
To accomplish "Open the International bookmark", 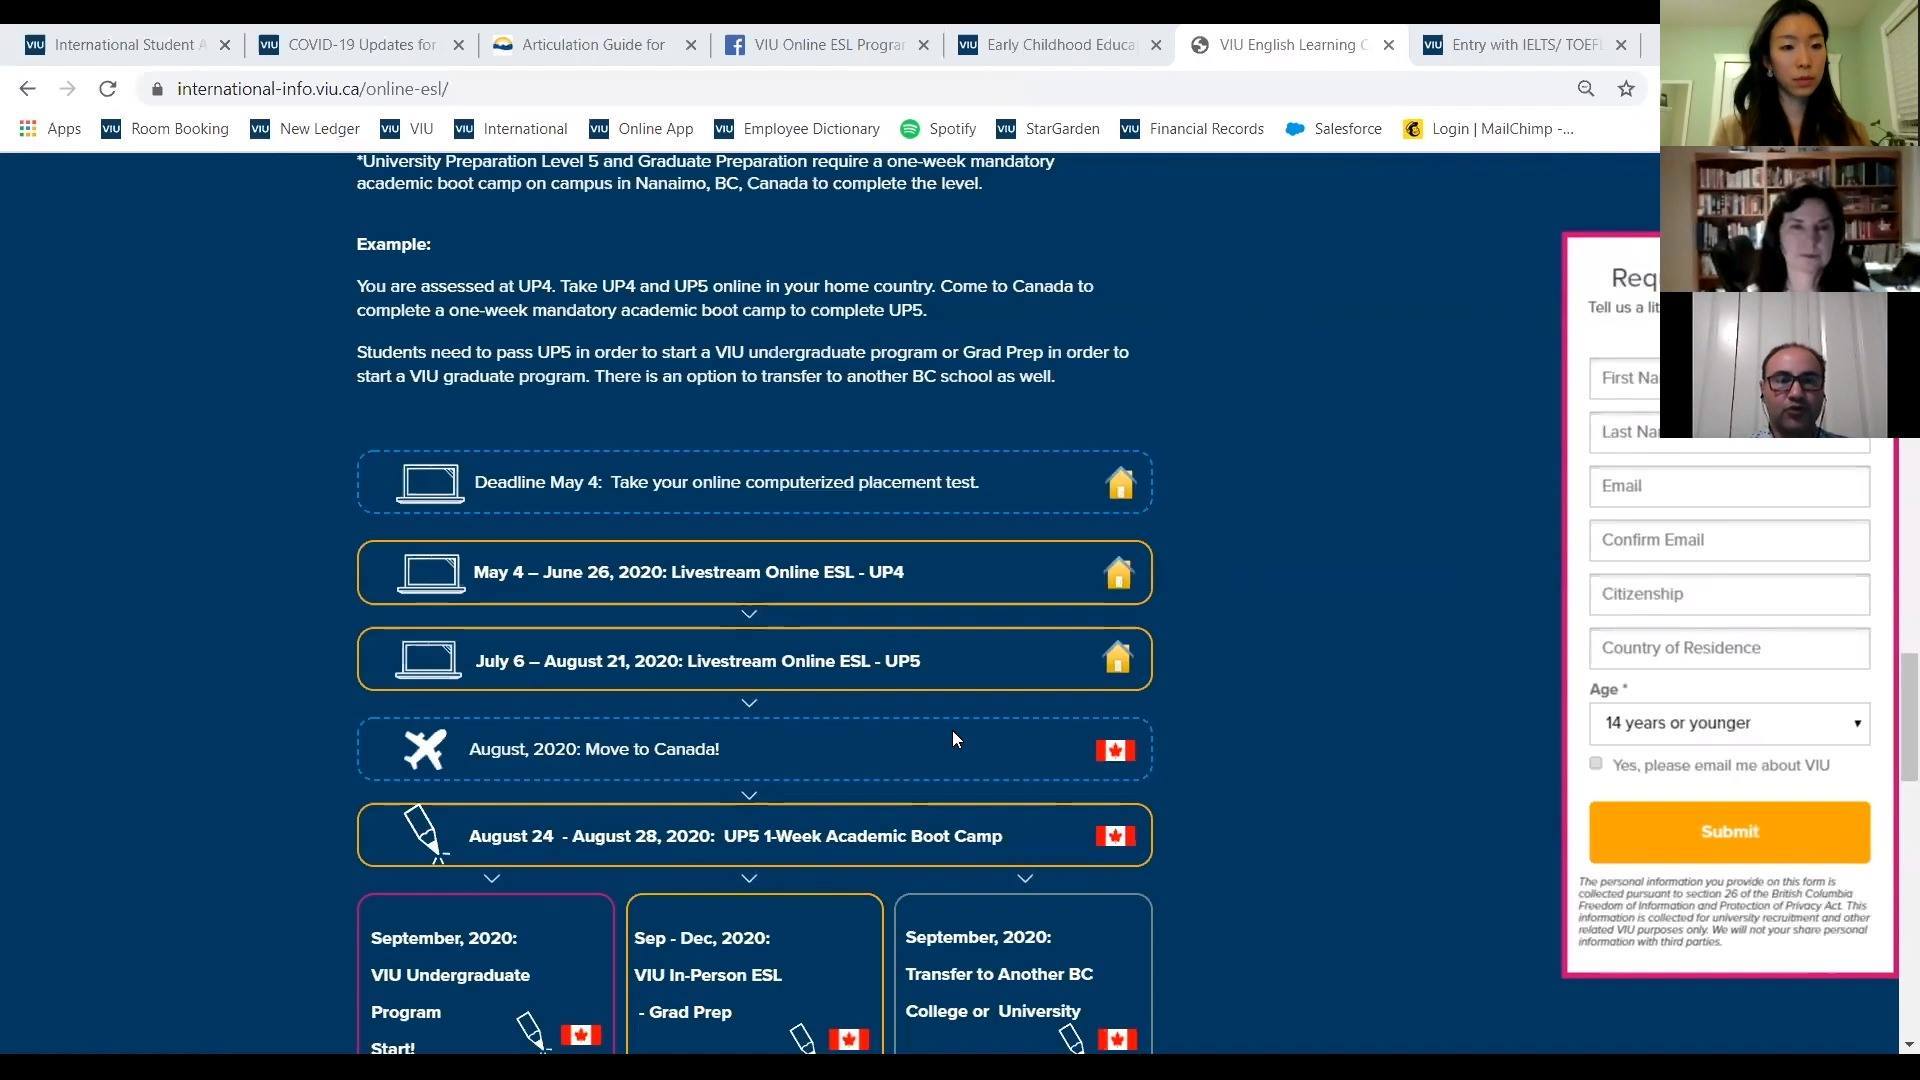I will coord(511,129).
